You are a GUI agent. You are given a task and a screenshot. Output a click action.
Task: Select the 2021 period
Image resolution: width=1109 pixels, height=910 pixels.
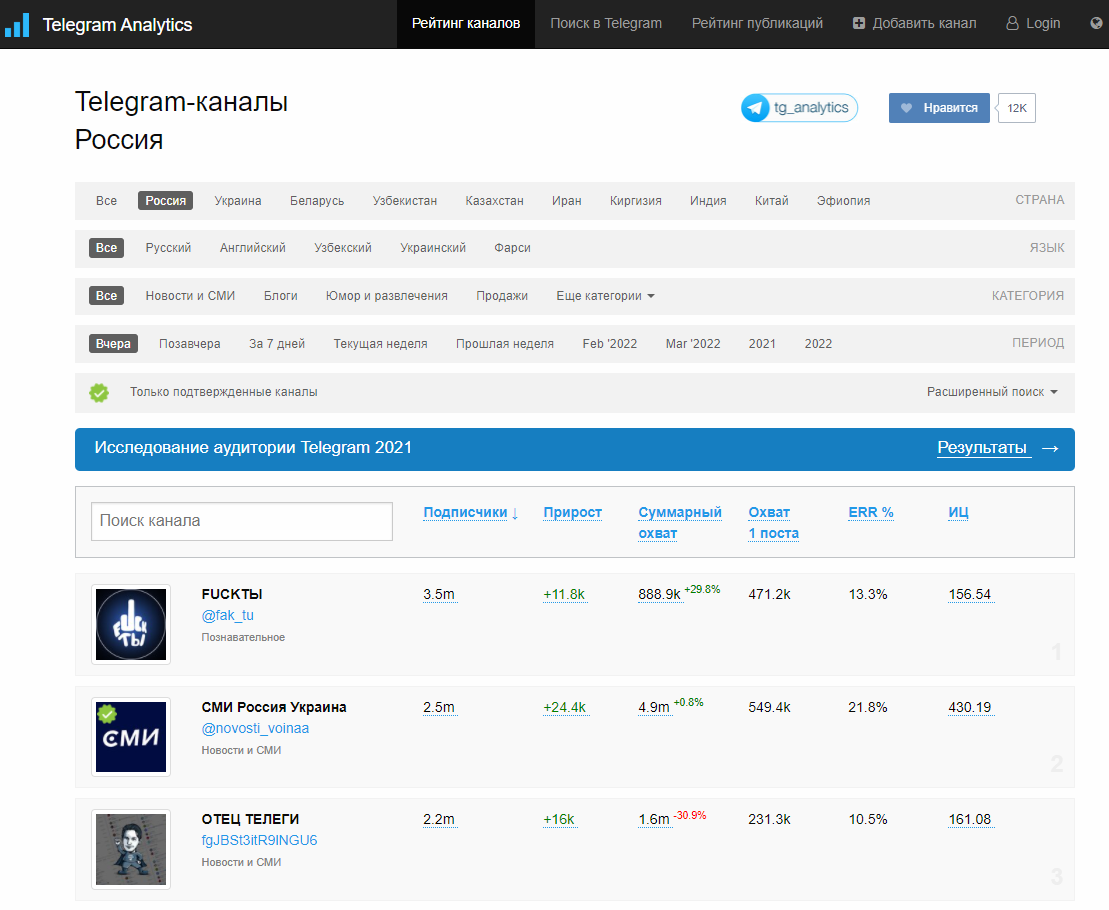click(x=762, y=344)
